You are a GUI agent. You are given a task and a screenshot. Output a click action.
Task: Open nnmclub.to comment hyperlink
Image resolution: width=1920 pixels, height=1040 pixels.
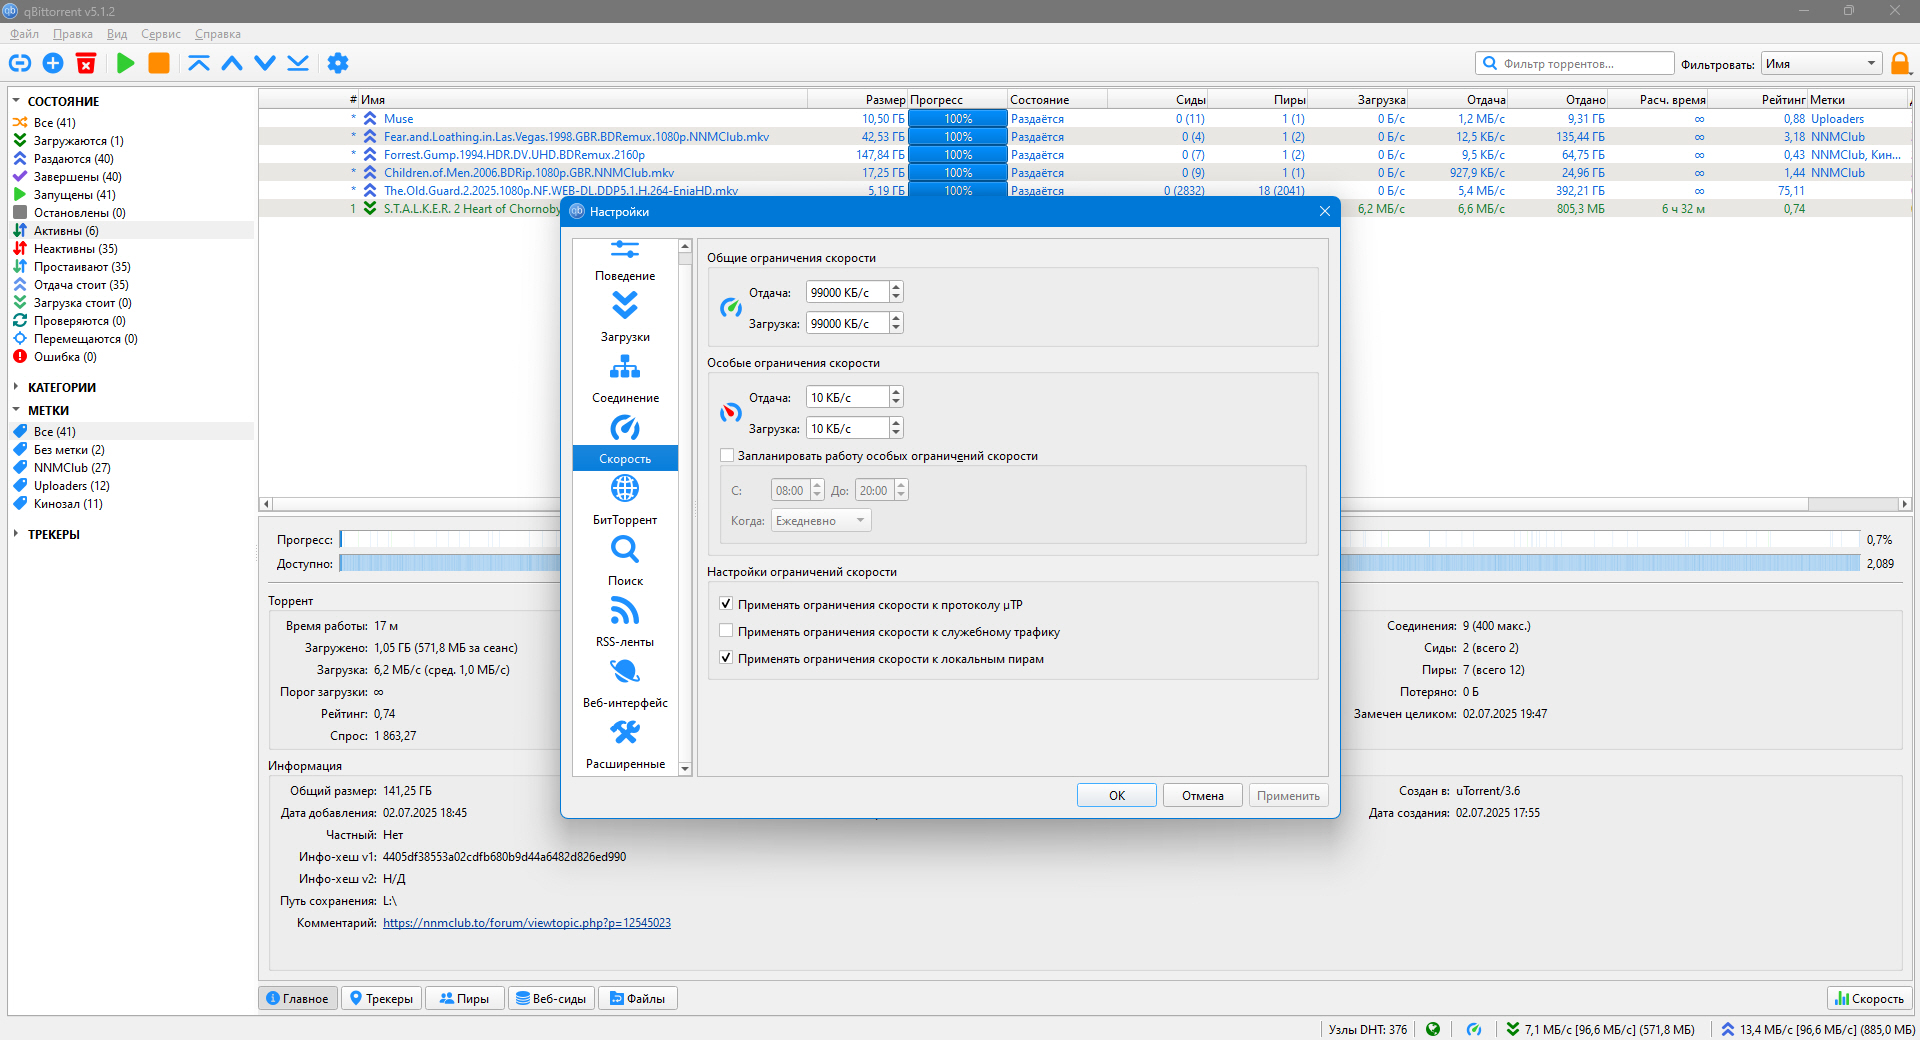527,923
